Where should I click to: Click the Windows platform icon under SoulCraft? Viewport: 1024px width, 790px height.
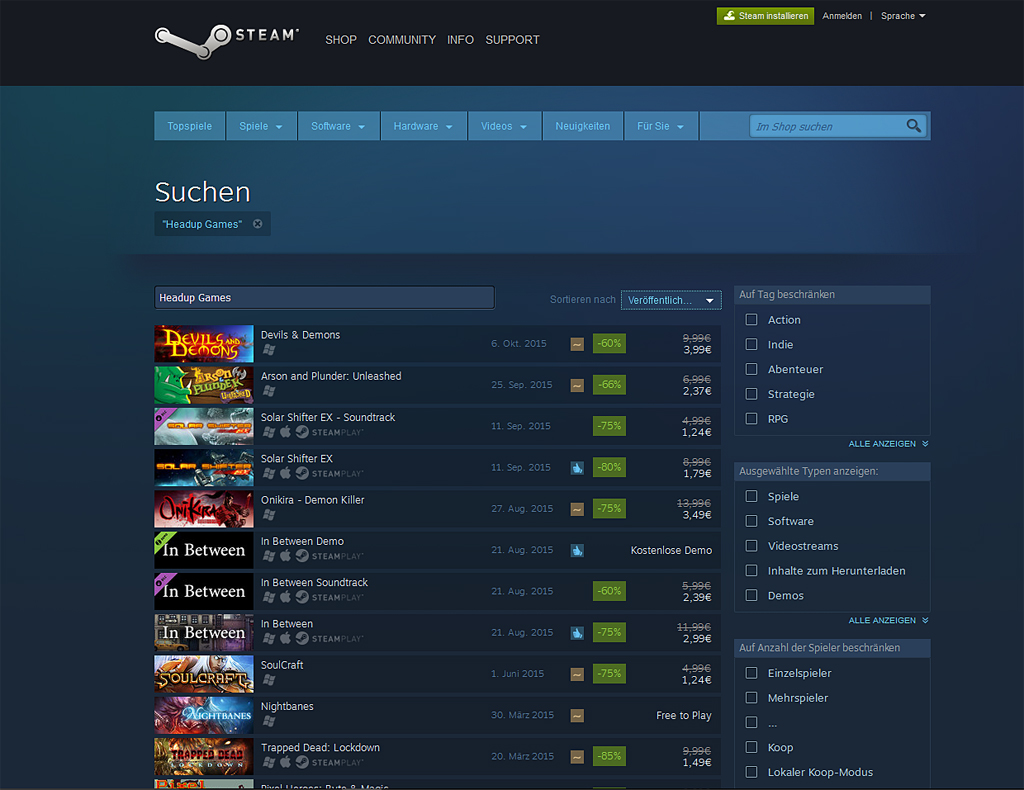(268, 680)
